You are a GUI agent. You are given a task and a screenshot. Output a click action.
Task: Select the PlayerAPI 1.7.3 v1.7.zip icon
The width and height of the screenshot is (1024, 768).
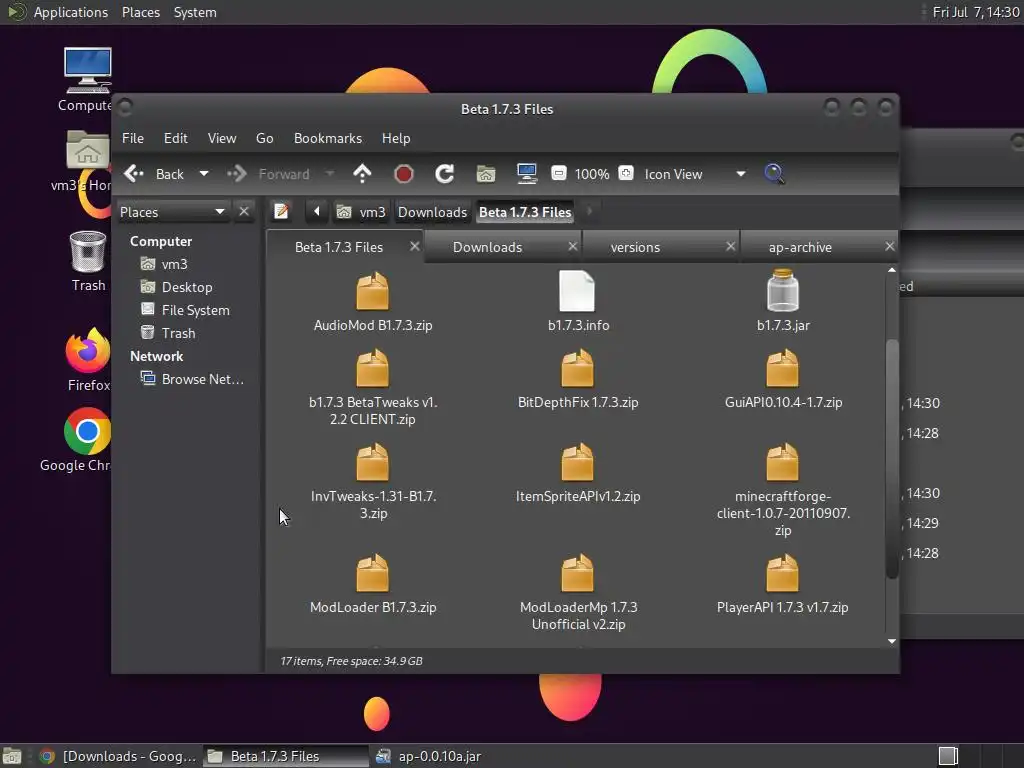point(782,573)
